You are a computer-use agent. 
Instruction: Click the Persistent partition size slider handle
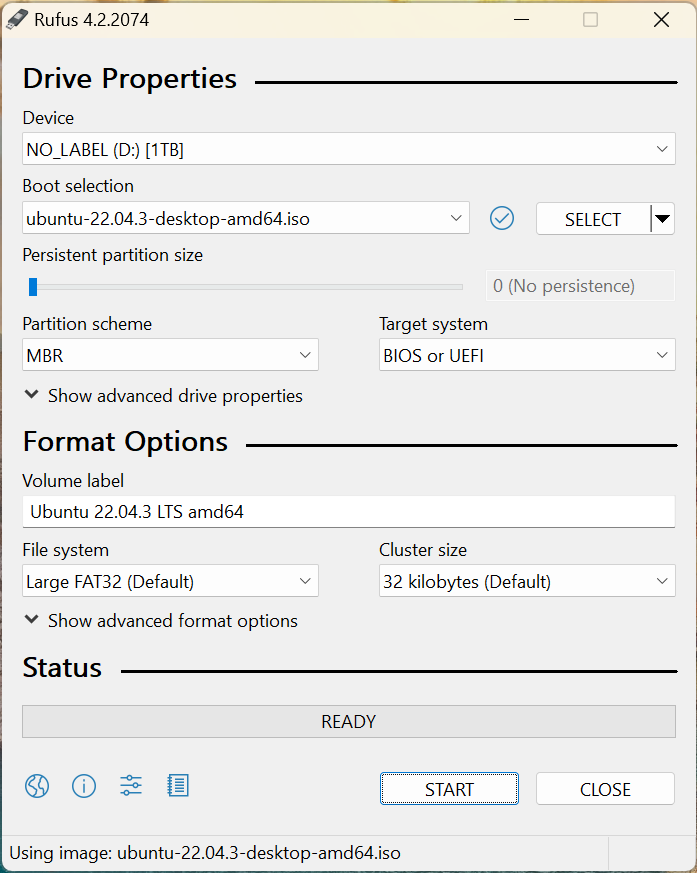(x=33, y=287)
